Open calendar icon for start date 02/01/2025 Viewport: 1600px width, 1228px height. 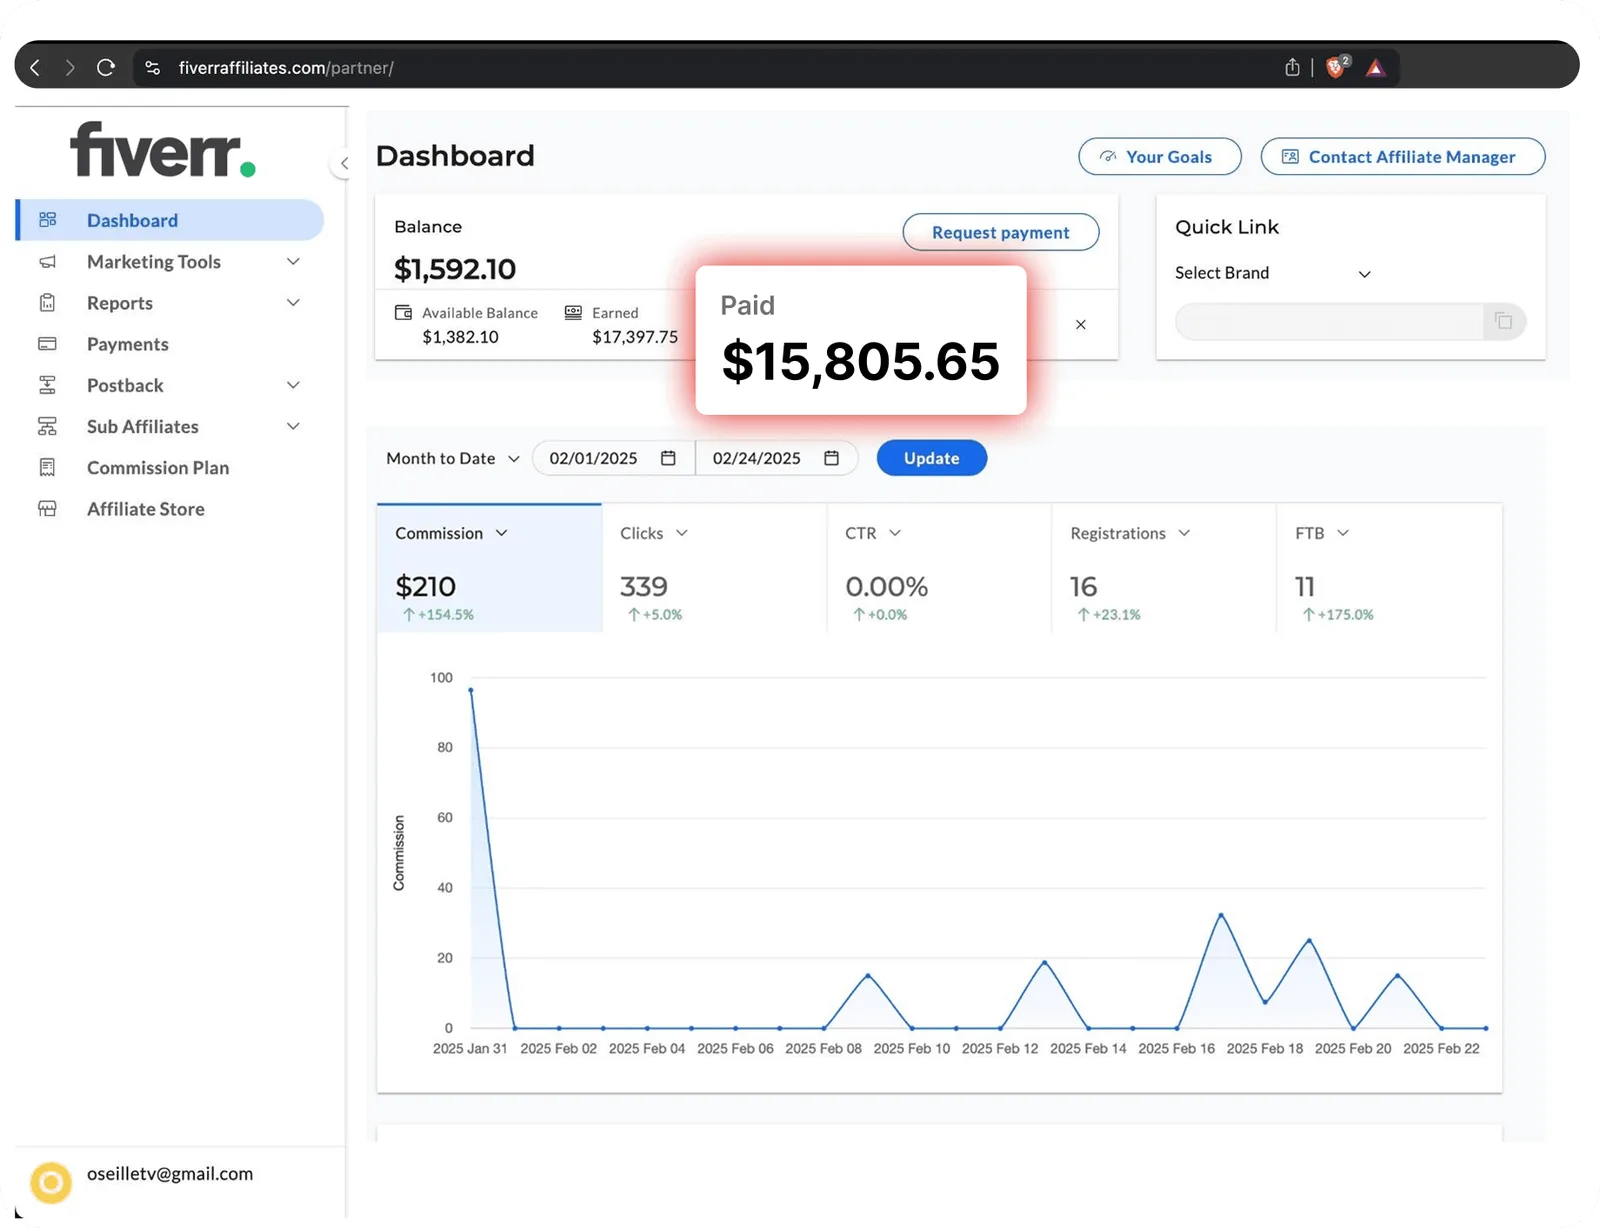coord(668,458)
